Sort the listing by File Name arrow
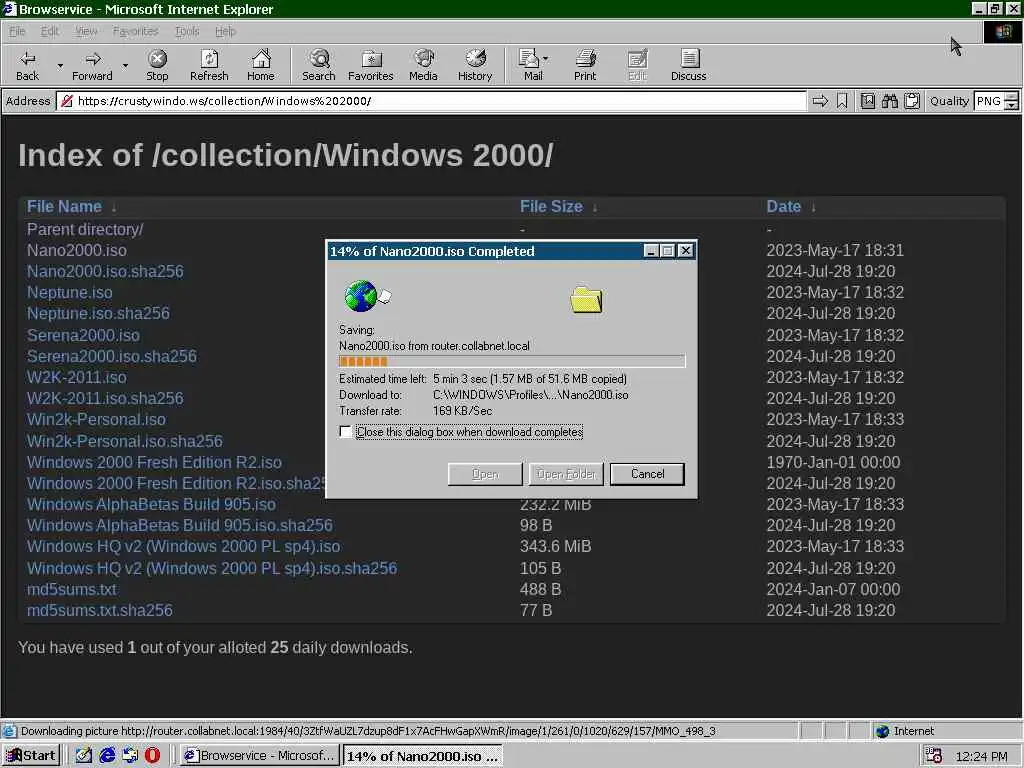This screenshot has height=768, width=1024. [114, 208]
